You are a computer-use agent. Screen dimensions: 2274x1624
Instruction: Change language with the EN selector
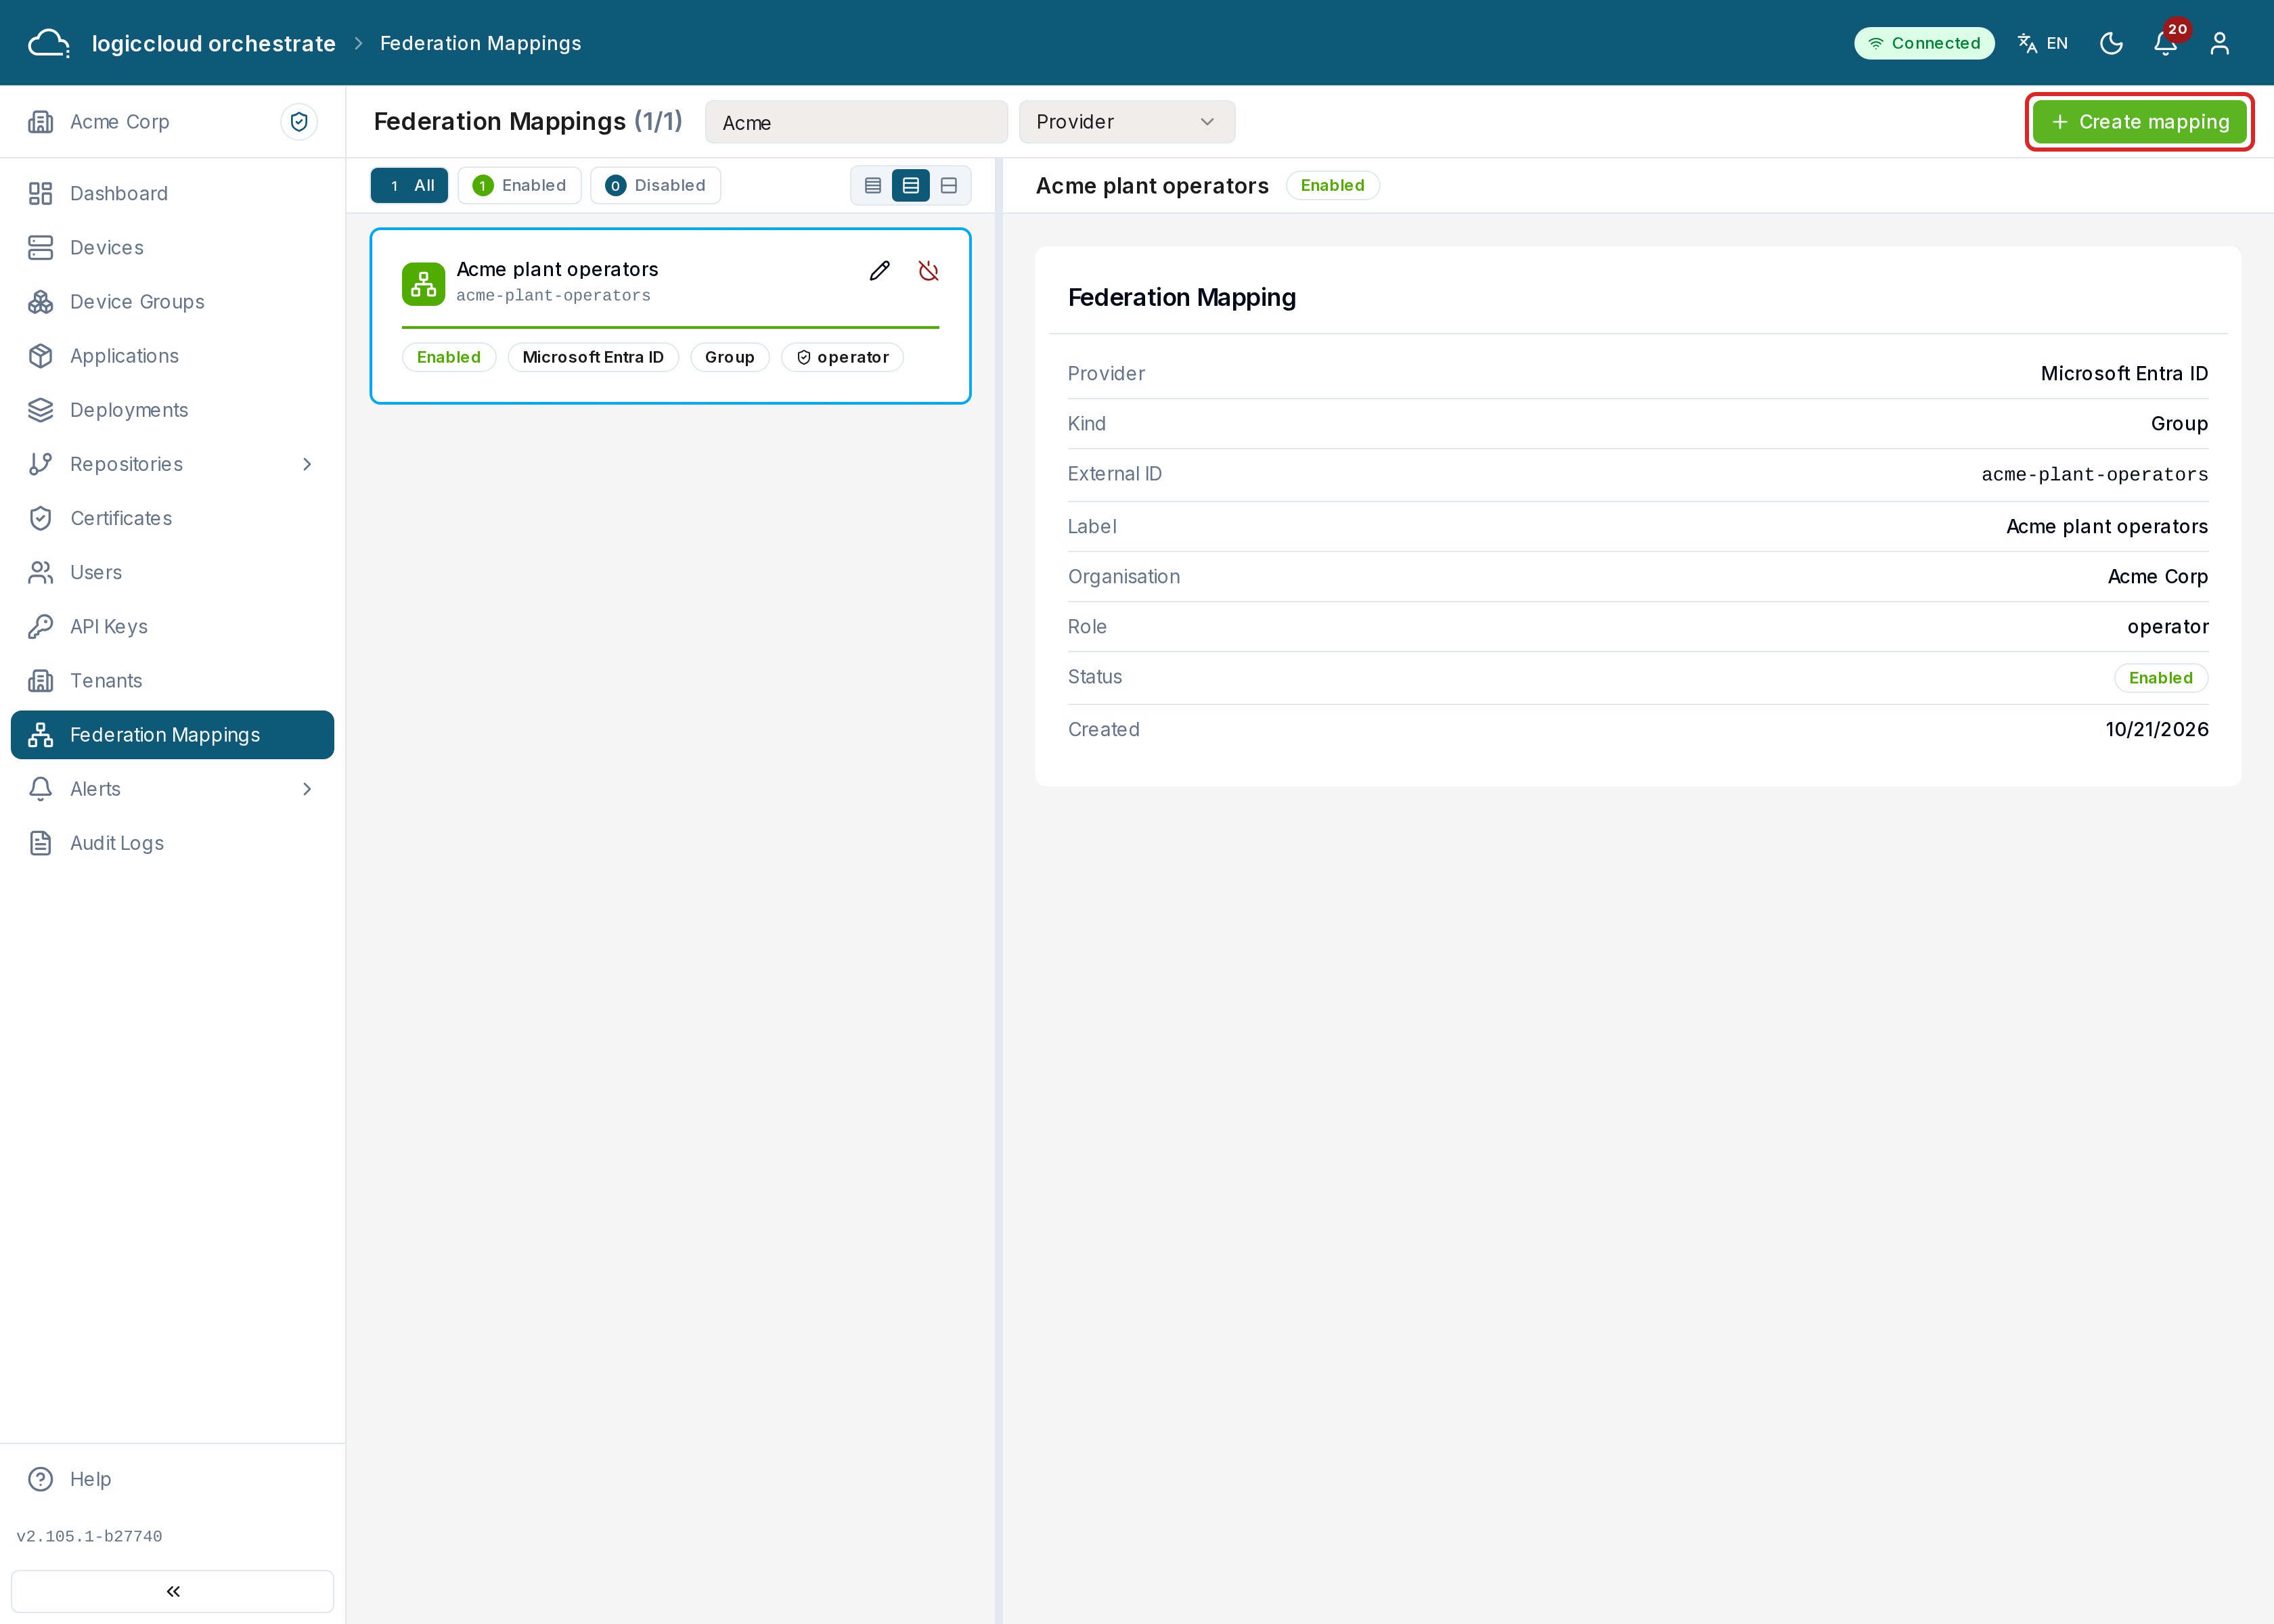click(x=2043, y=43)
